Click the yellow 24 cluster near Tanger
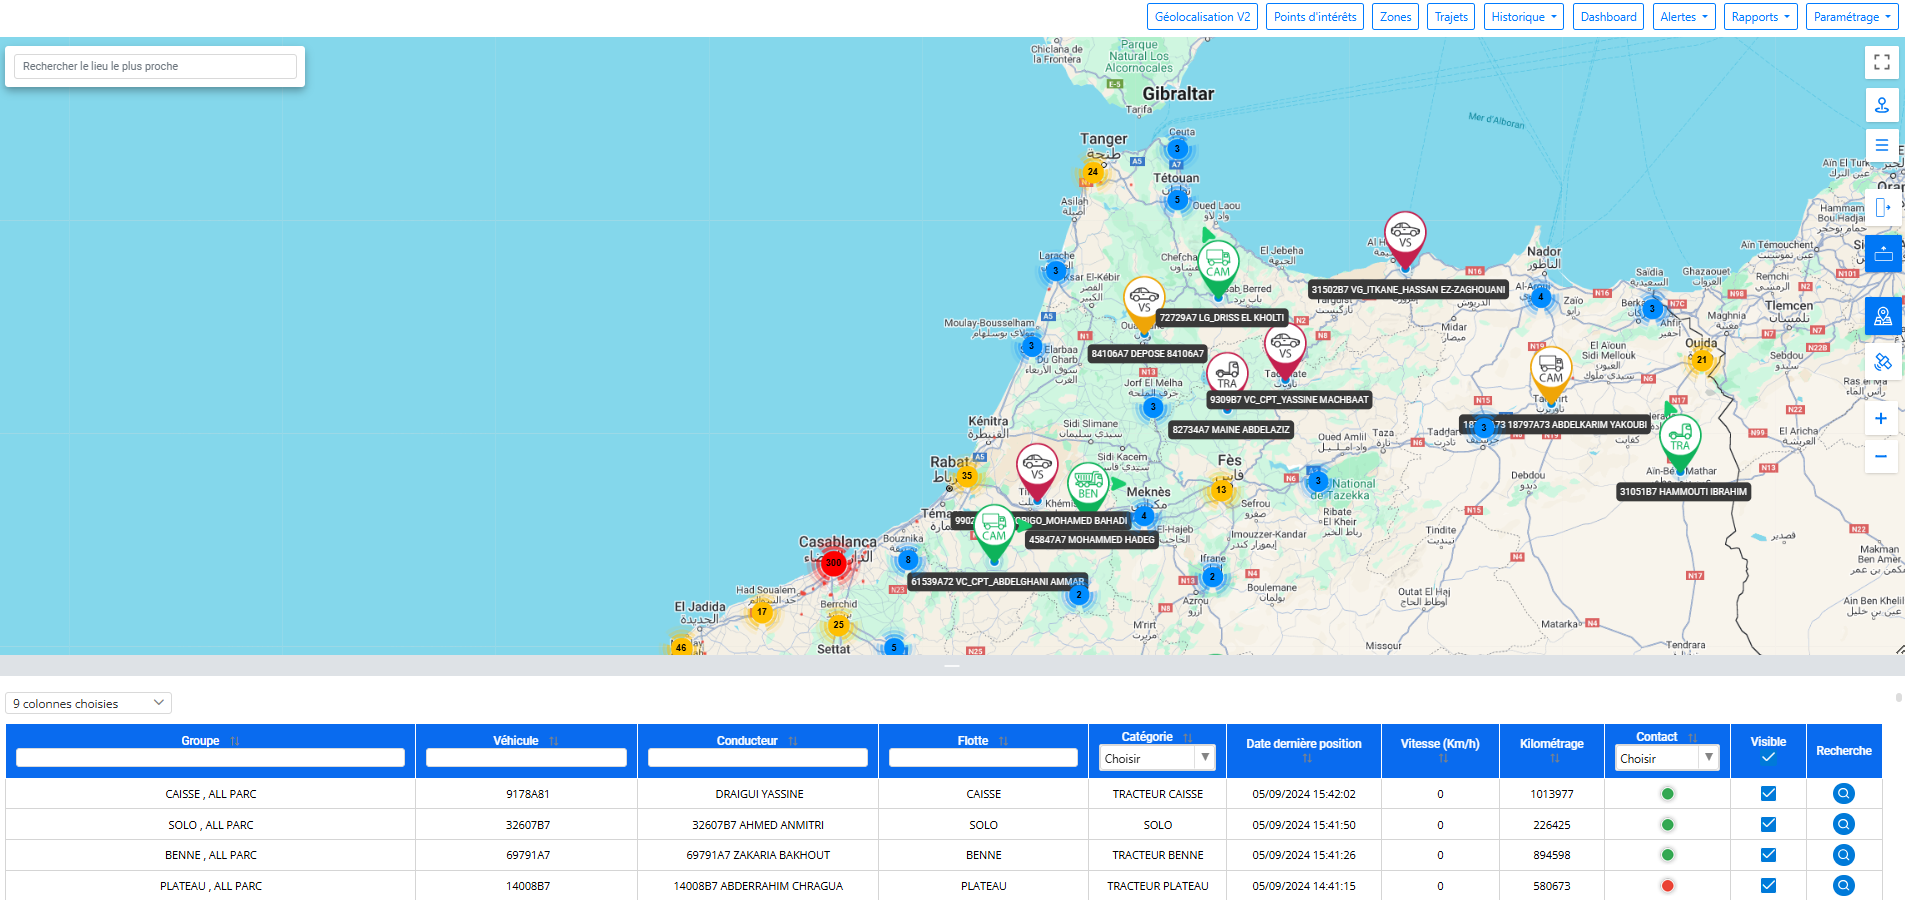This screenshot has width=1905, height=900. point(1093,172)
